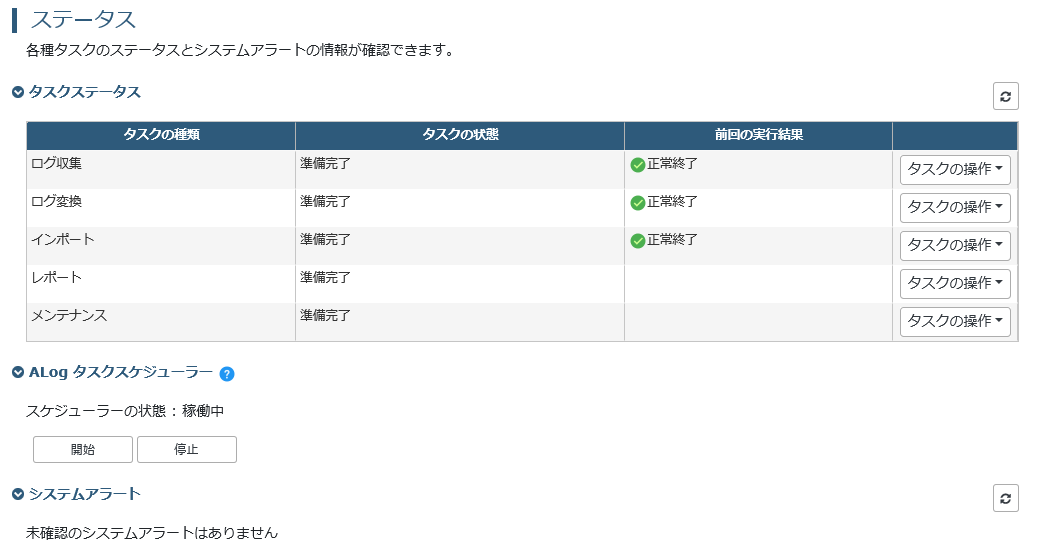The width and height of the screenshot is (1037, 554).
Task: Click green check icon in ログ変換 row
Action: (638, 203)
